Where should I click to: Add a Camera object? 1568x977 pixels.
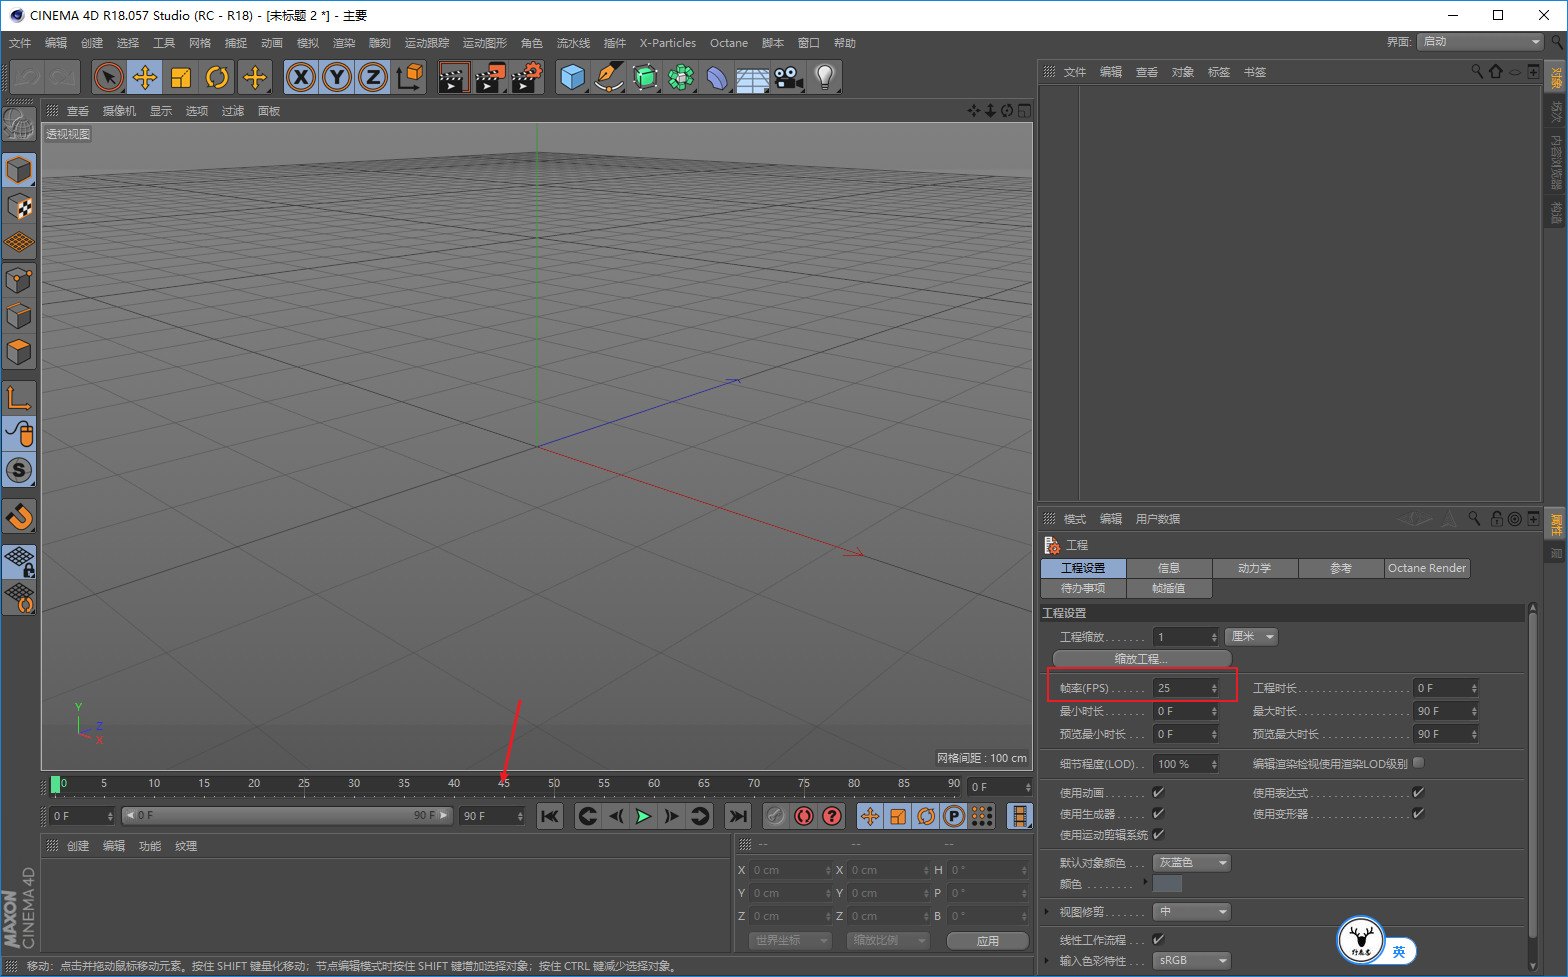[x=788, y=77]
